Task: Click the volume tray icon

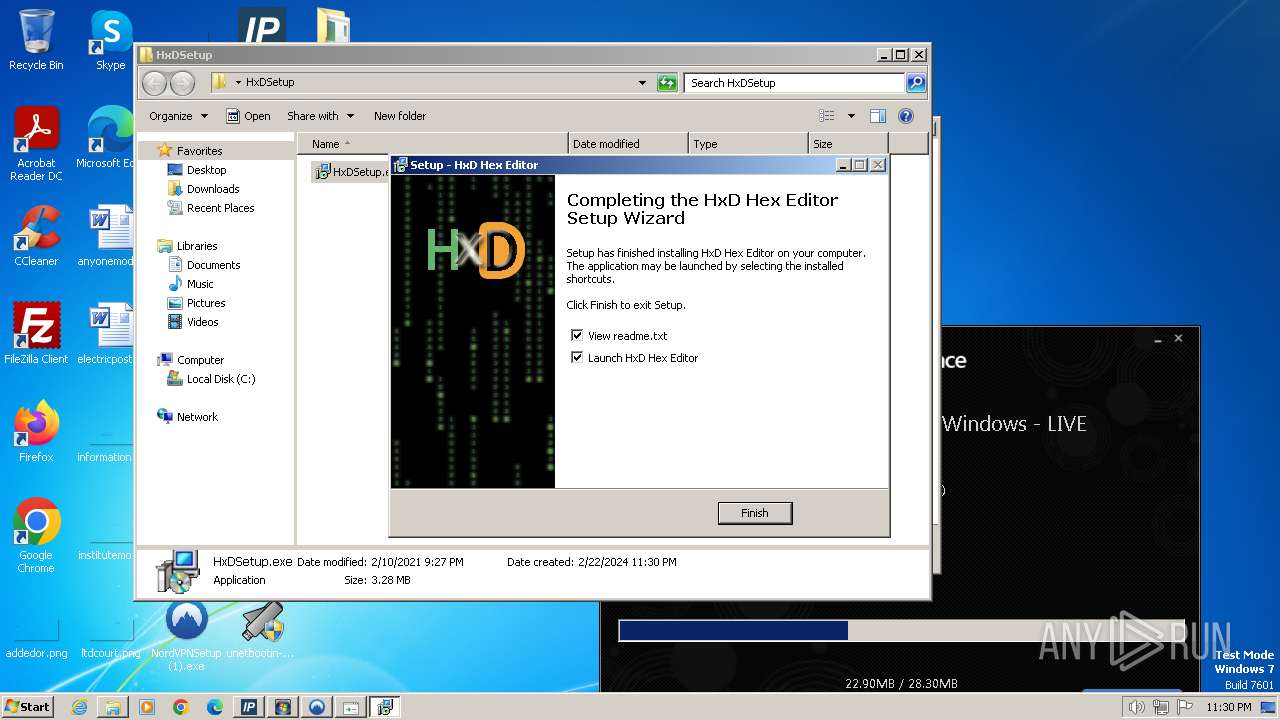Action: tap(1136, 707)
